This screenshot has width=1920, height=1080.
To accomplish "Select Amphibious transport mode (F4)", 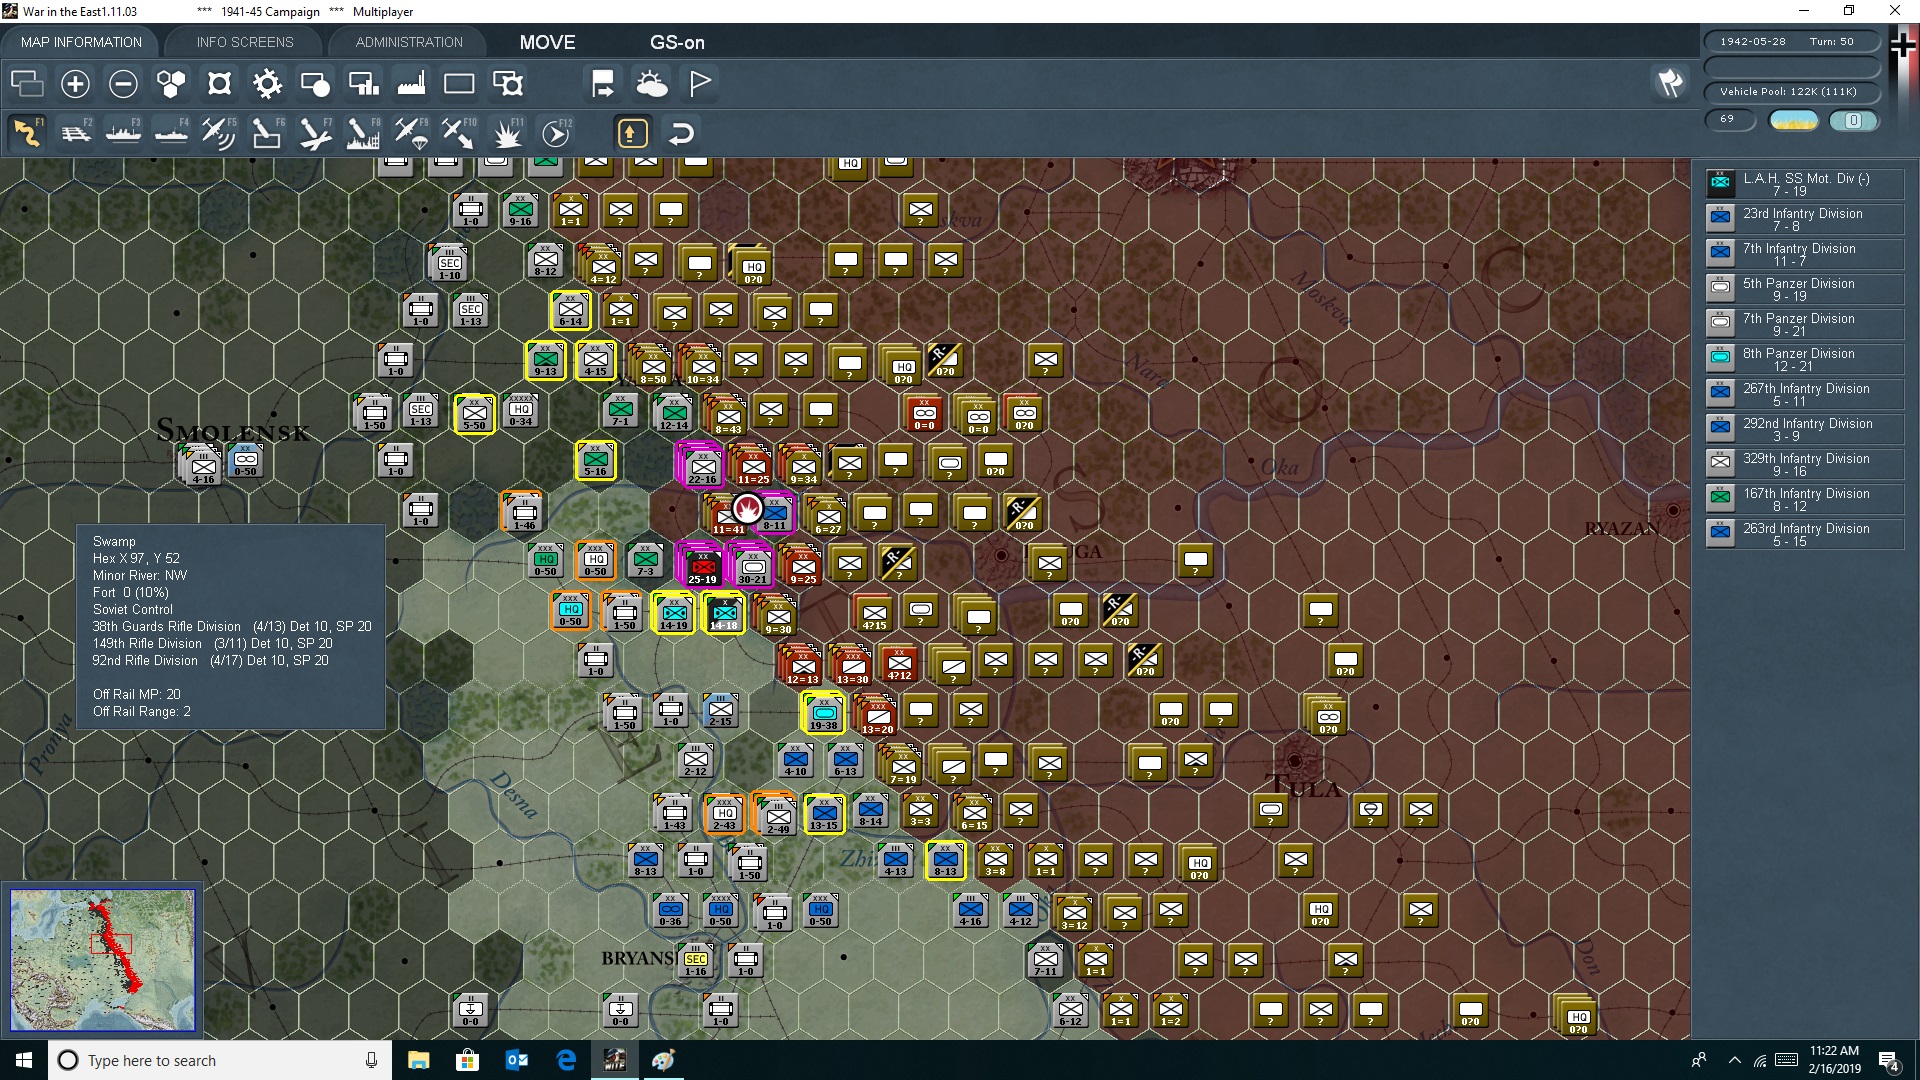I will pos(171,133).
